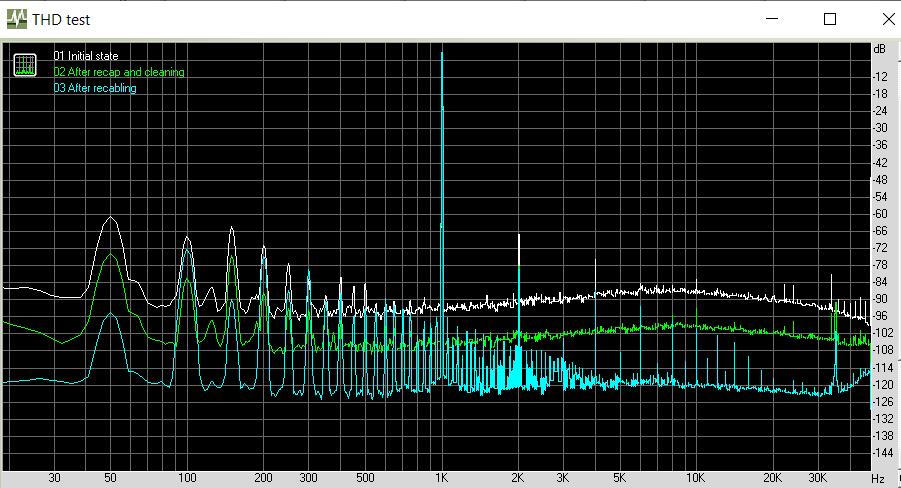Select the '02 After recap and cleaning' legend entry
The height and width of the screenshot is (488, 901).
(x=119, y=72)
